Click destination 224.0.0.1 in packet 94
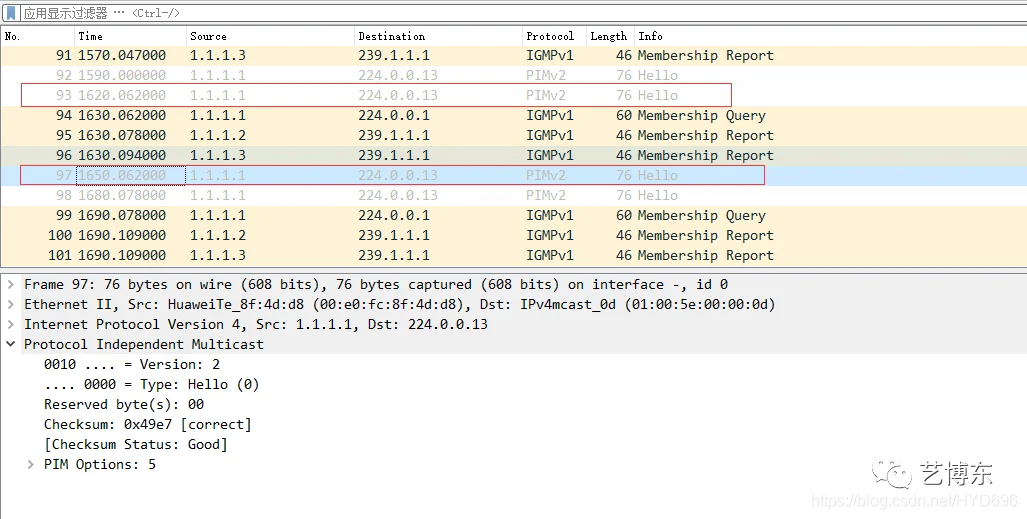 (x=394, y=115)
